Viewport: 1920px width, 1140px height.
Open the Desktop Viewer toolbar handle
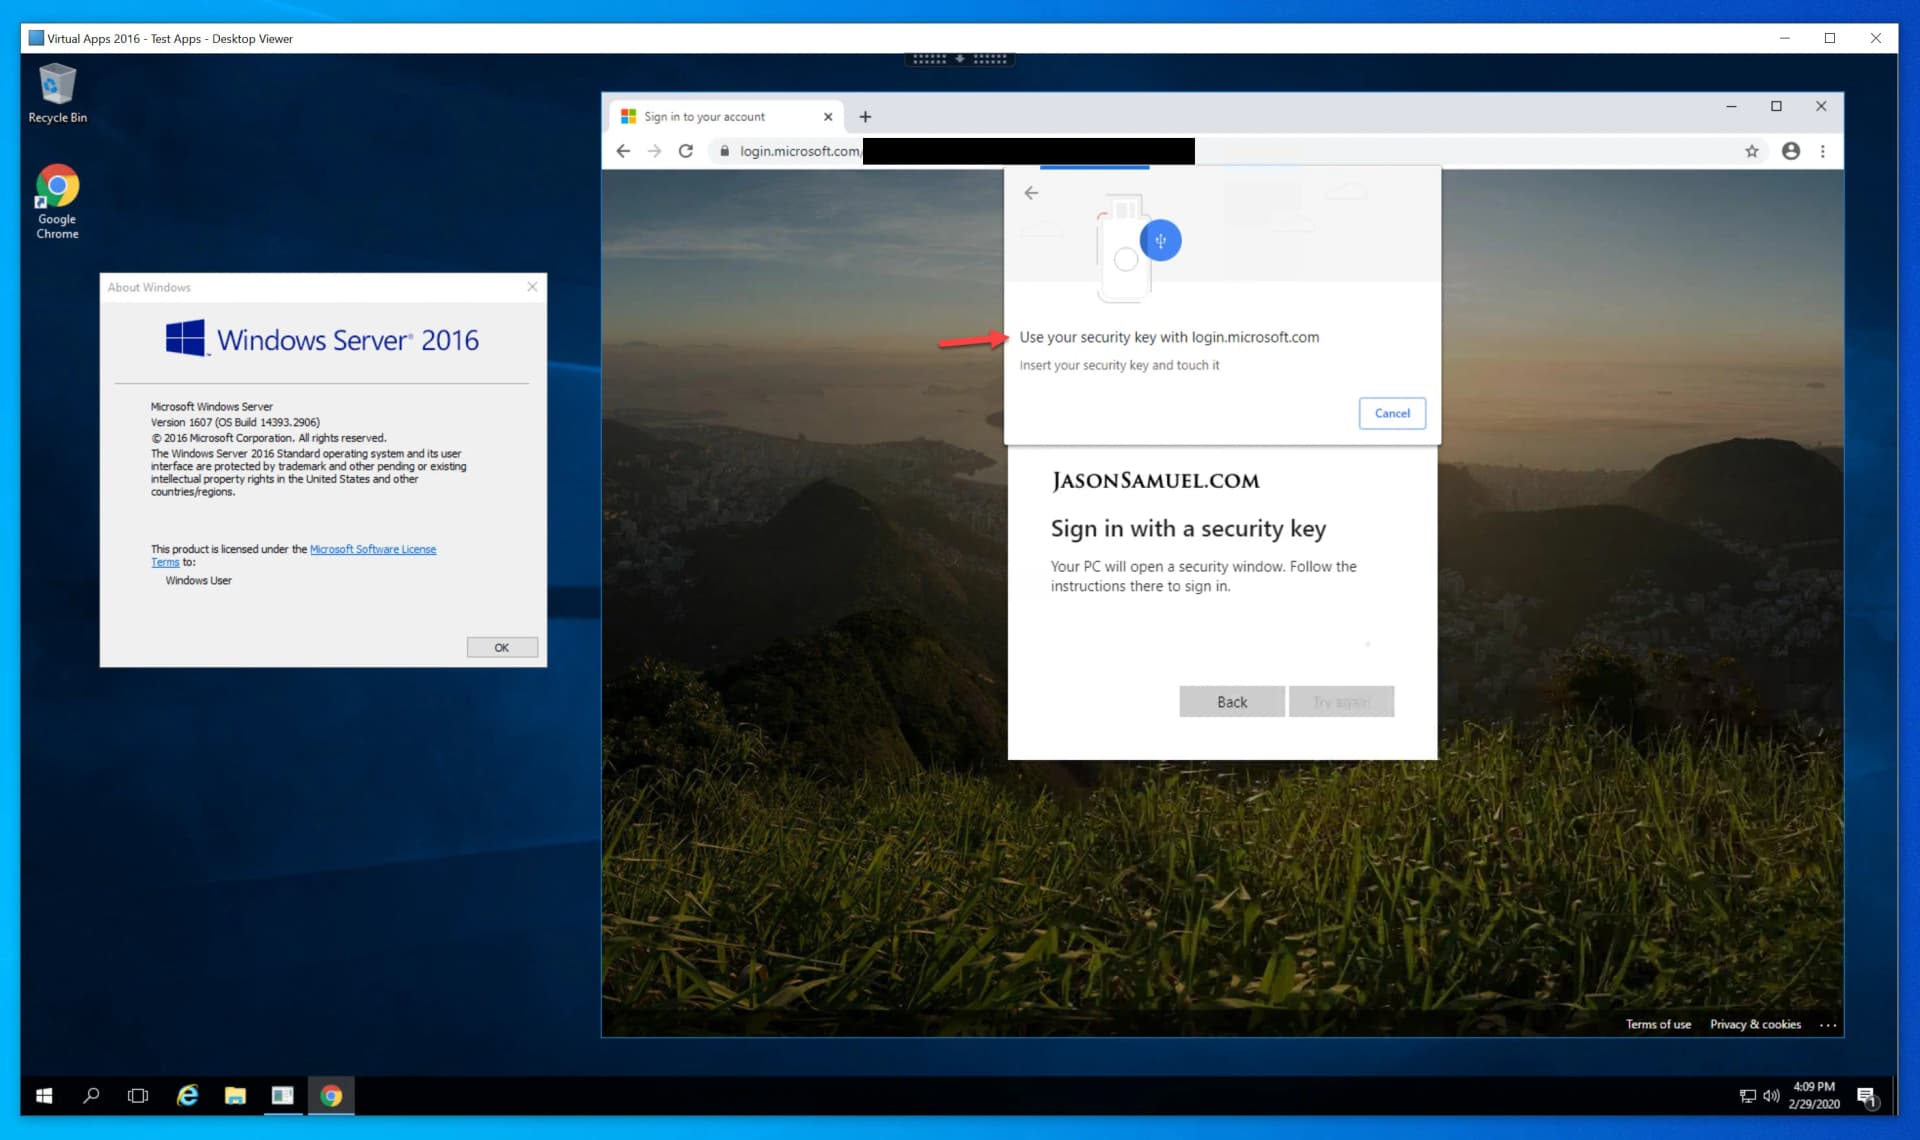(x=960, y=59)
